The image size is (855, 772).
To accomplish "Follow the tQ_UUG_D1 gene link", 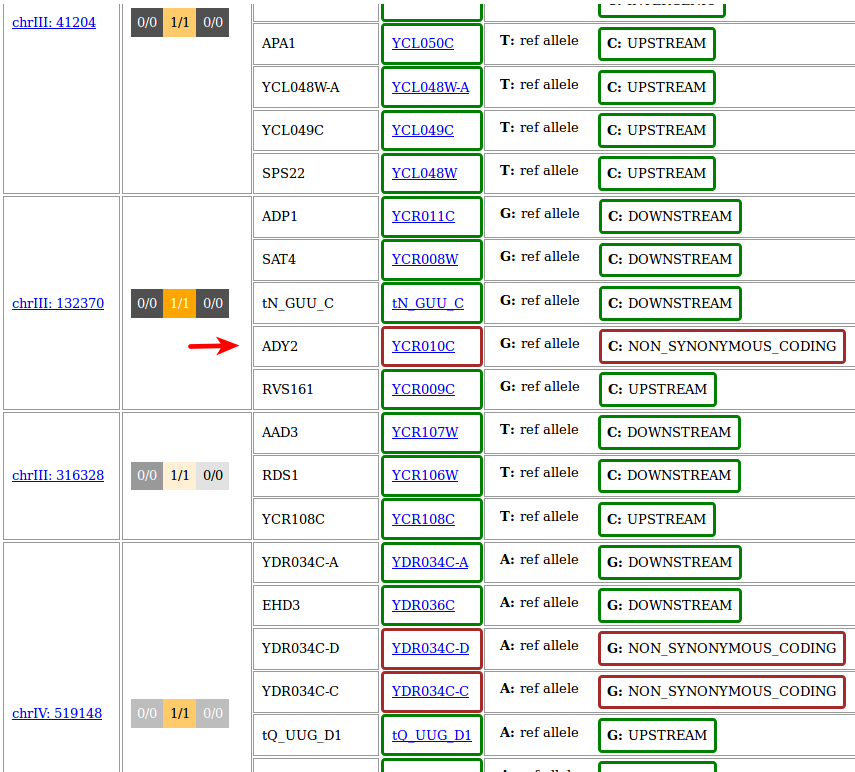I will pos(431,735).
